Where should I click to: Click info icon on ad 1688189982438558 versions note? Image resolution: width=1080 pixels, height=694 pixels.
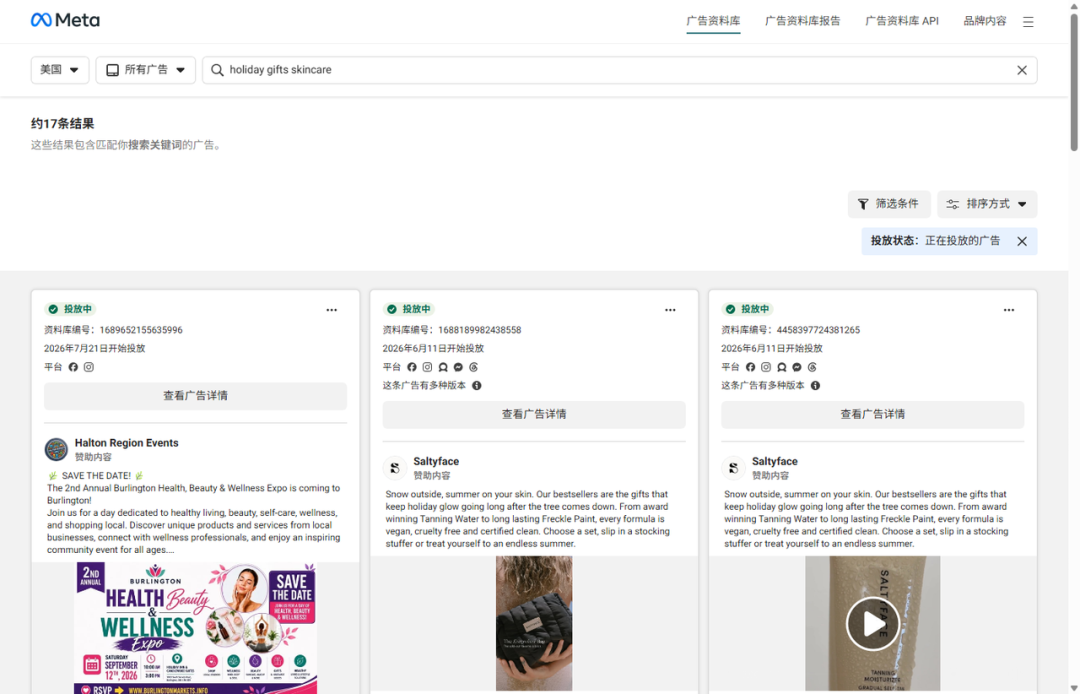(477, 386)
